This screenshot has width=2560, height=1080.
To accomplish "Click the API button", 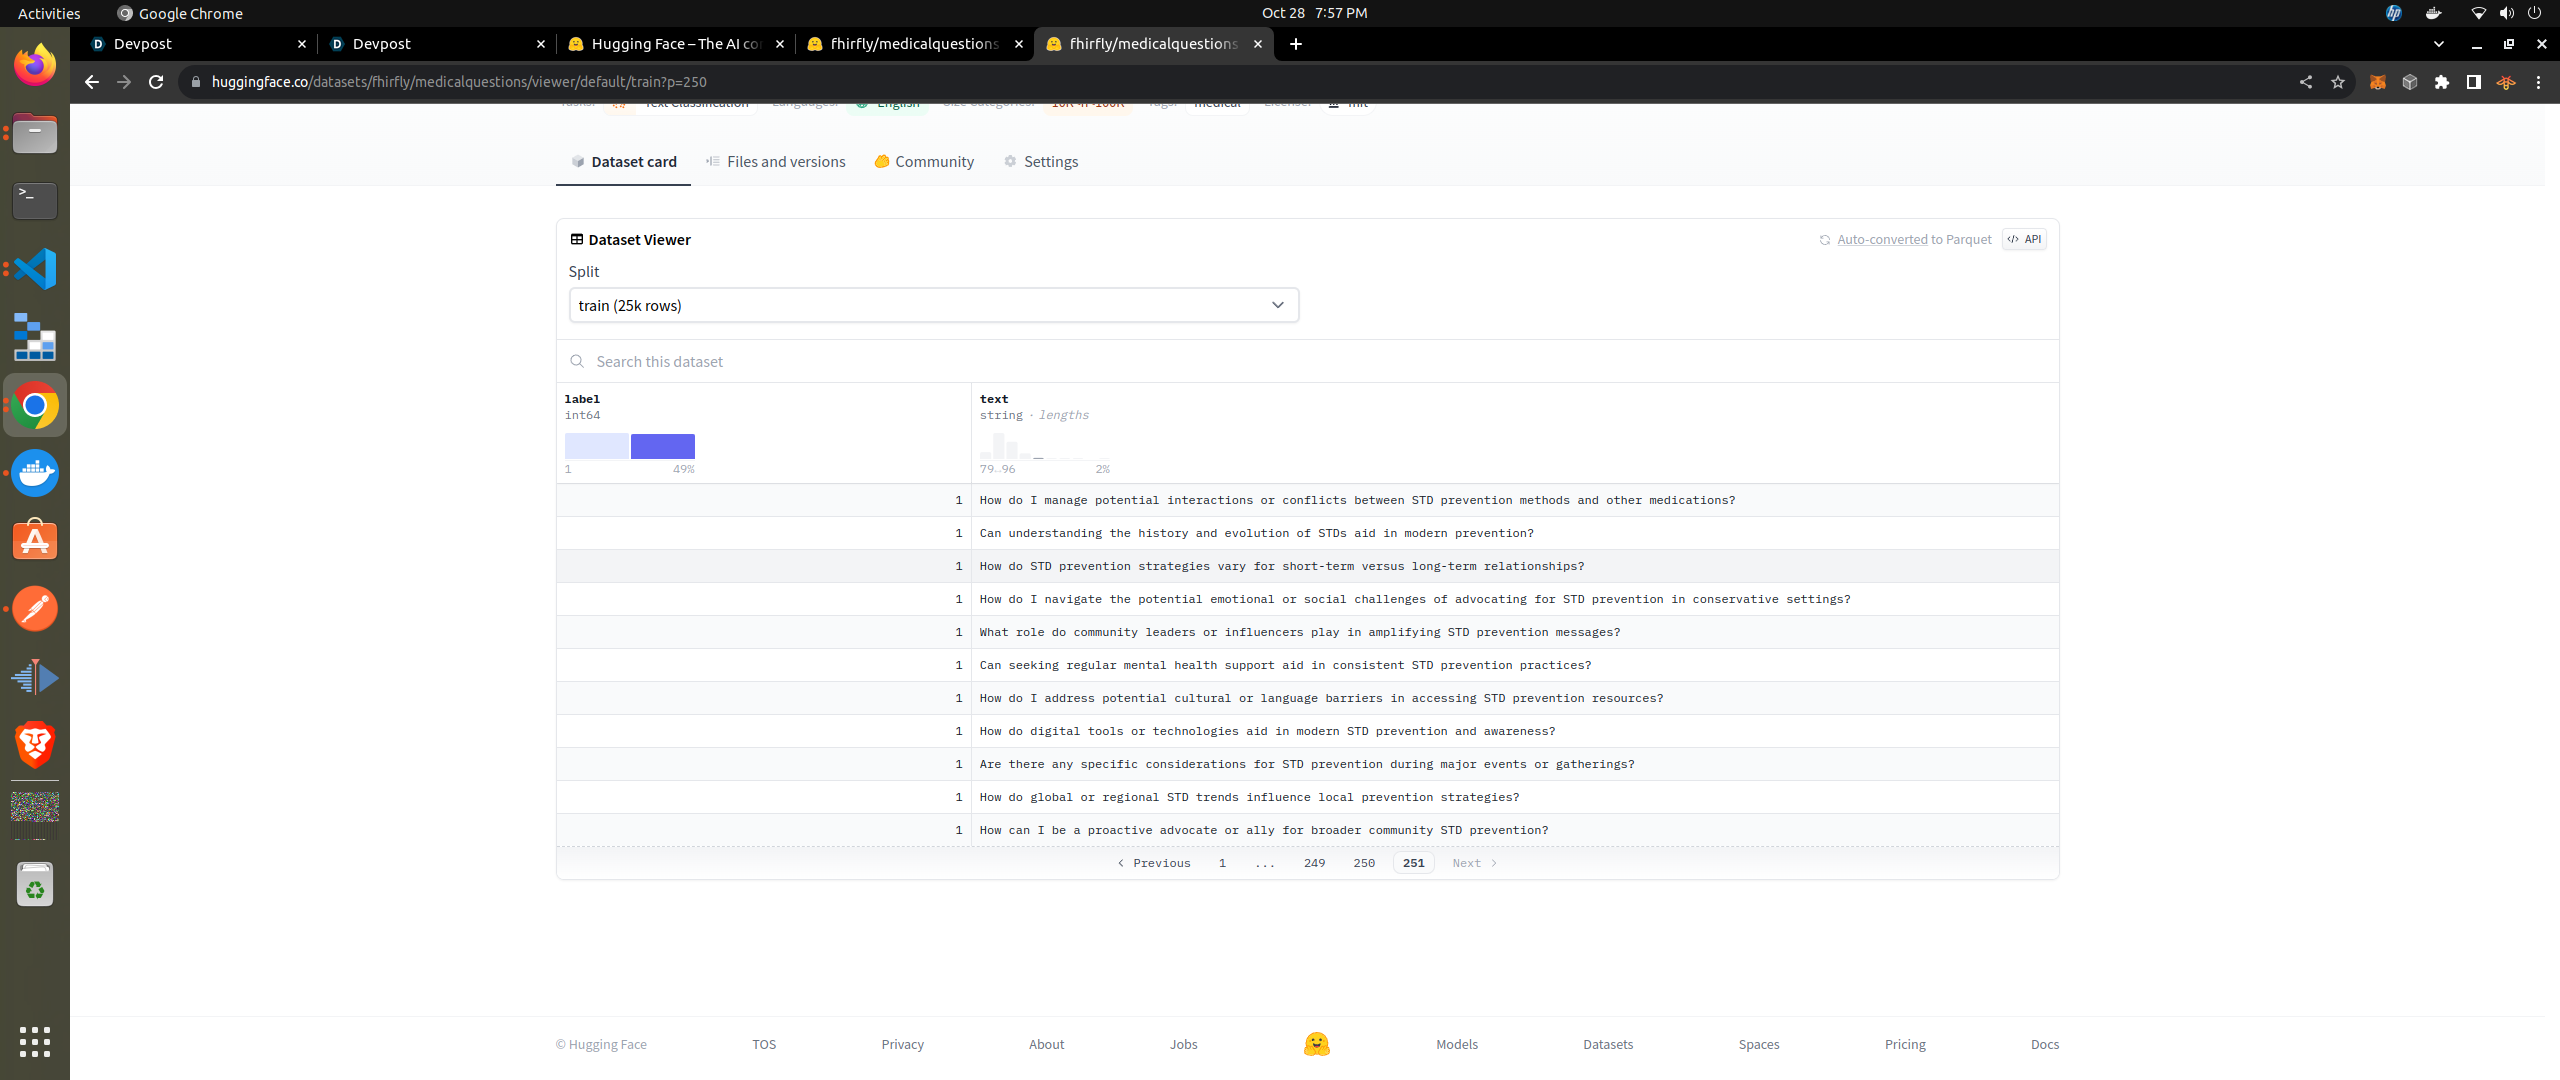I will 2024,240.
